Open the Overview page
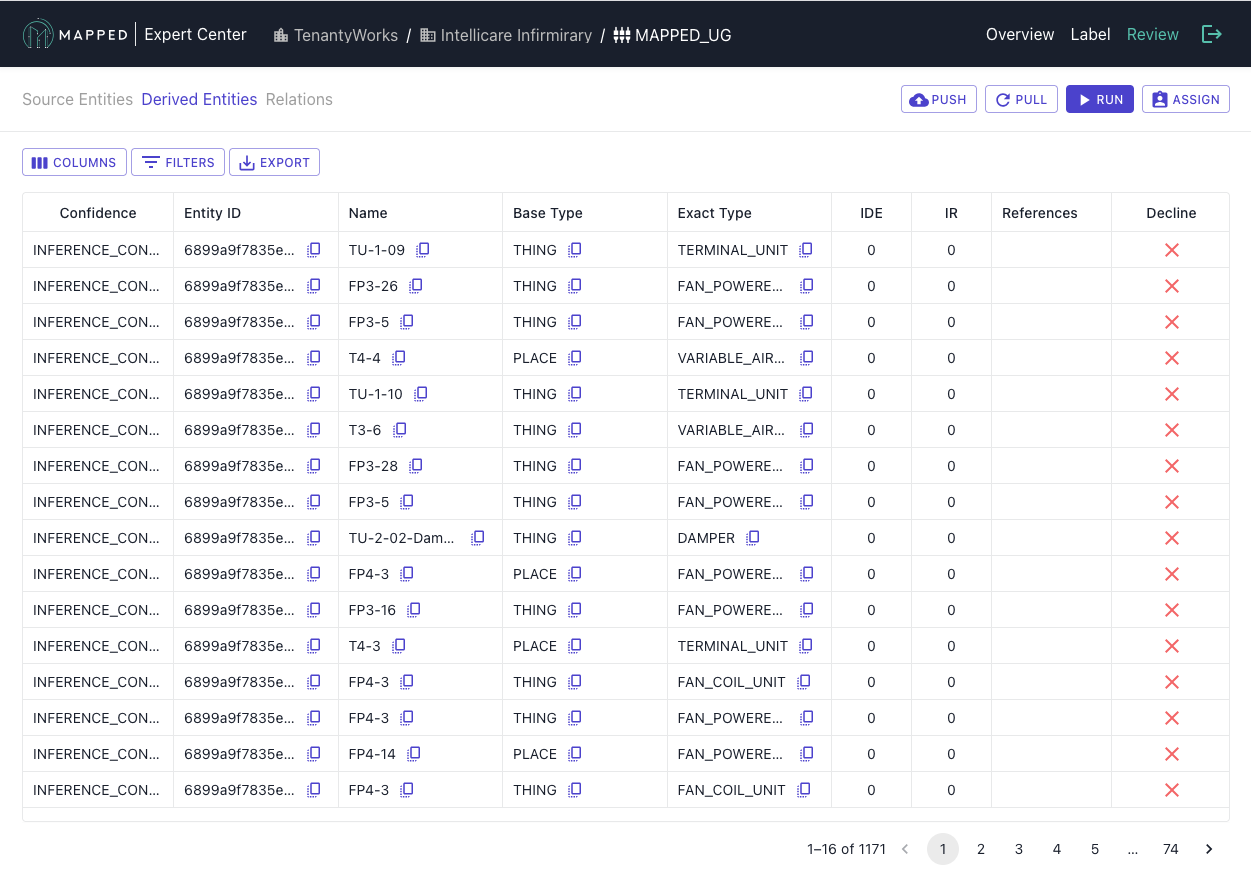This screenshot has width=1251, height=884. 1020,34
